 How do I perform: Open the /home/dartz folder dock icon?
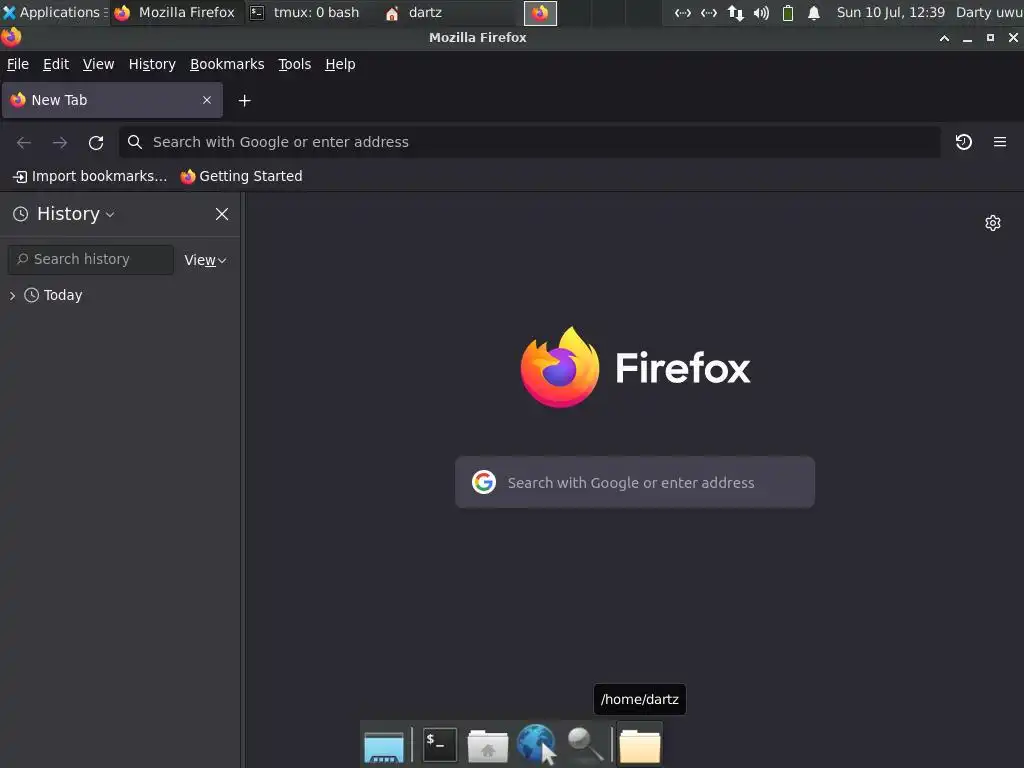click(x=640, y=746)
